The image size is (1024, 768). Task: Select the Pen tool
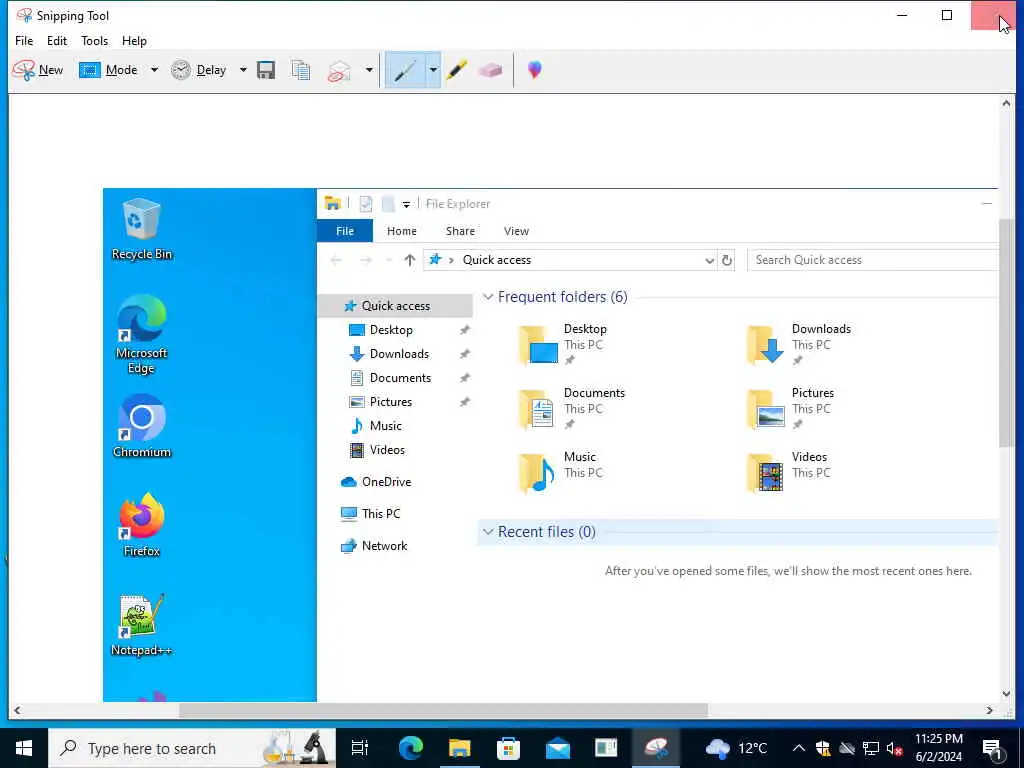tap(405, 70)
